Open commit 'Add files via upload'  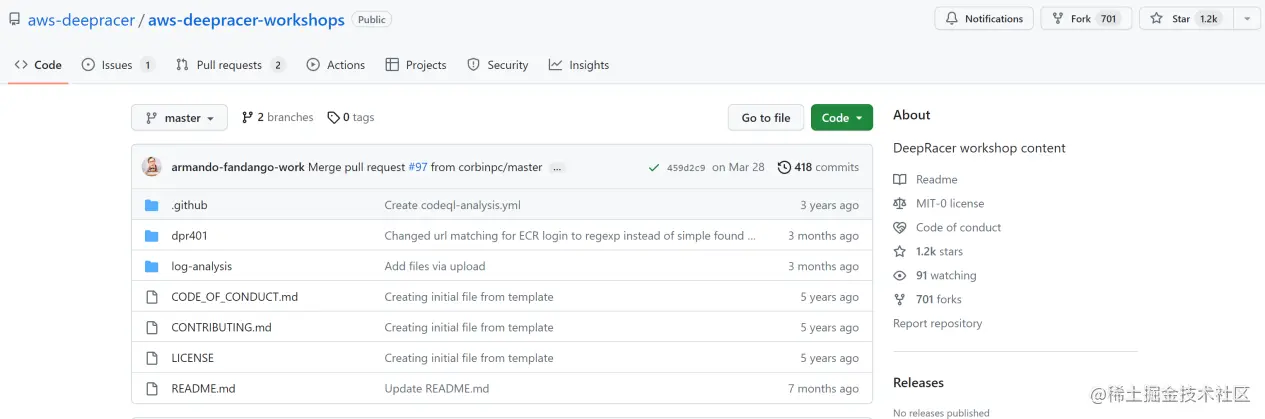pos(435,266)
